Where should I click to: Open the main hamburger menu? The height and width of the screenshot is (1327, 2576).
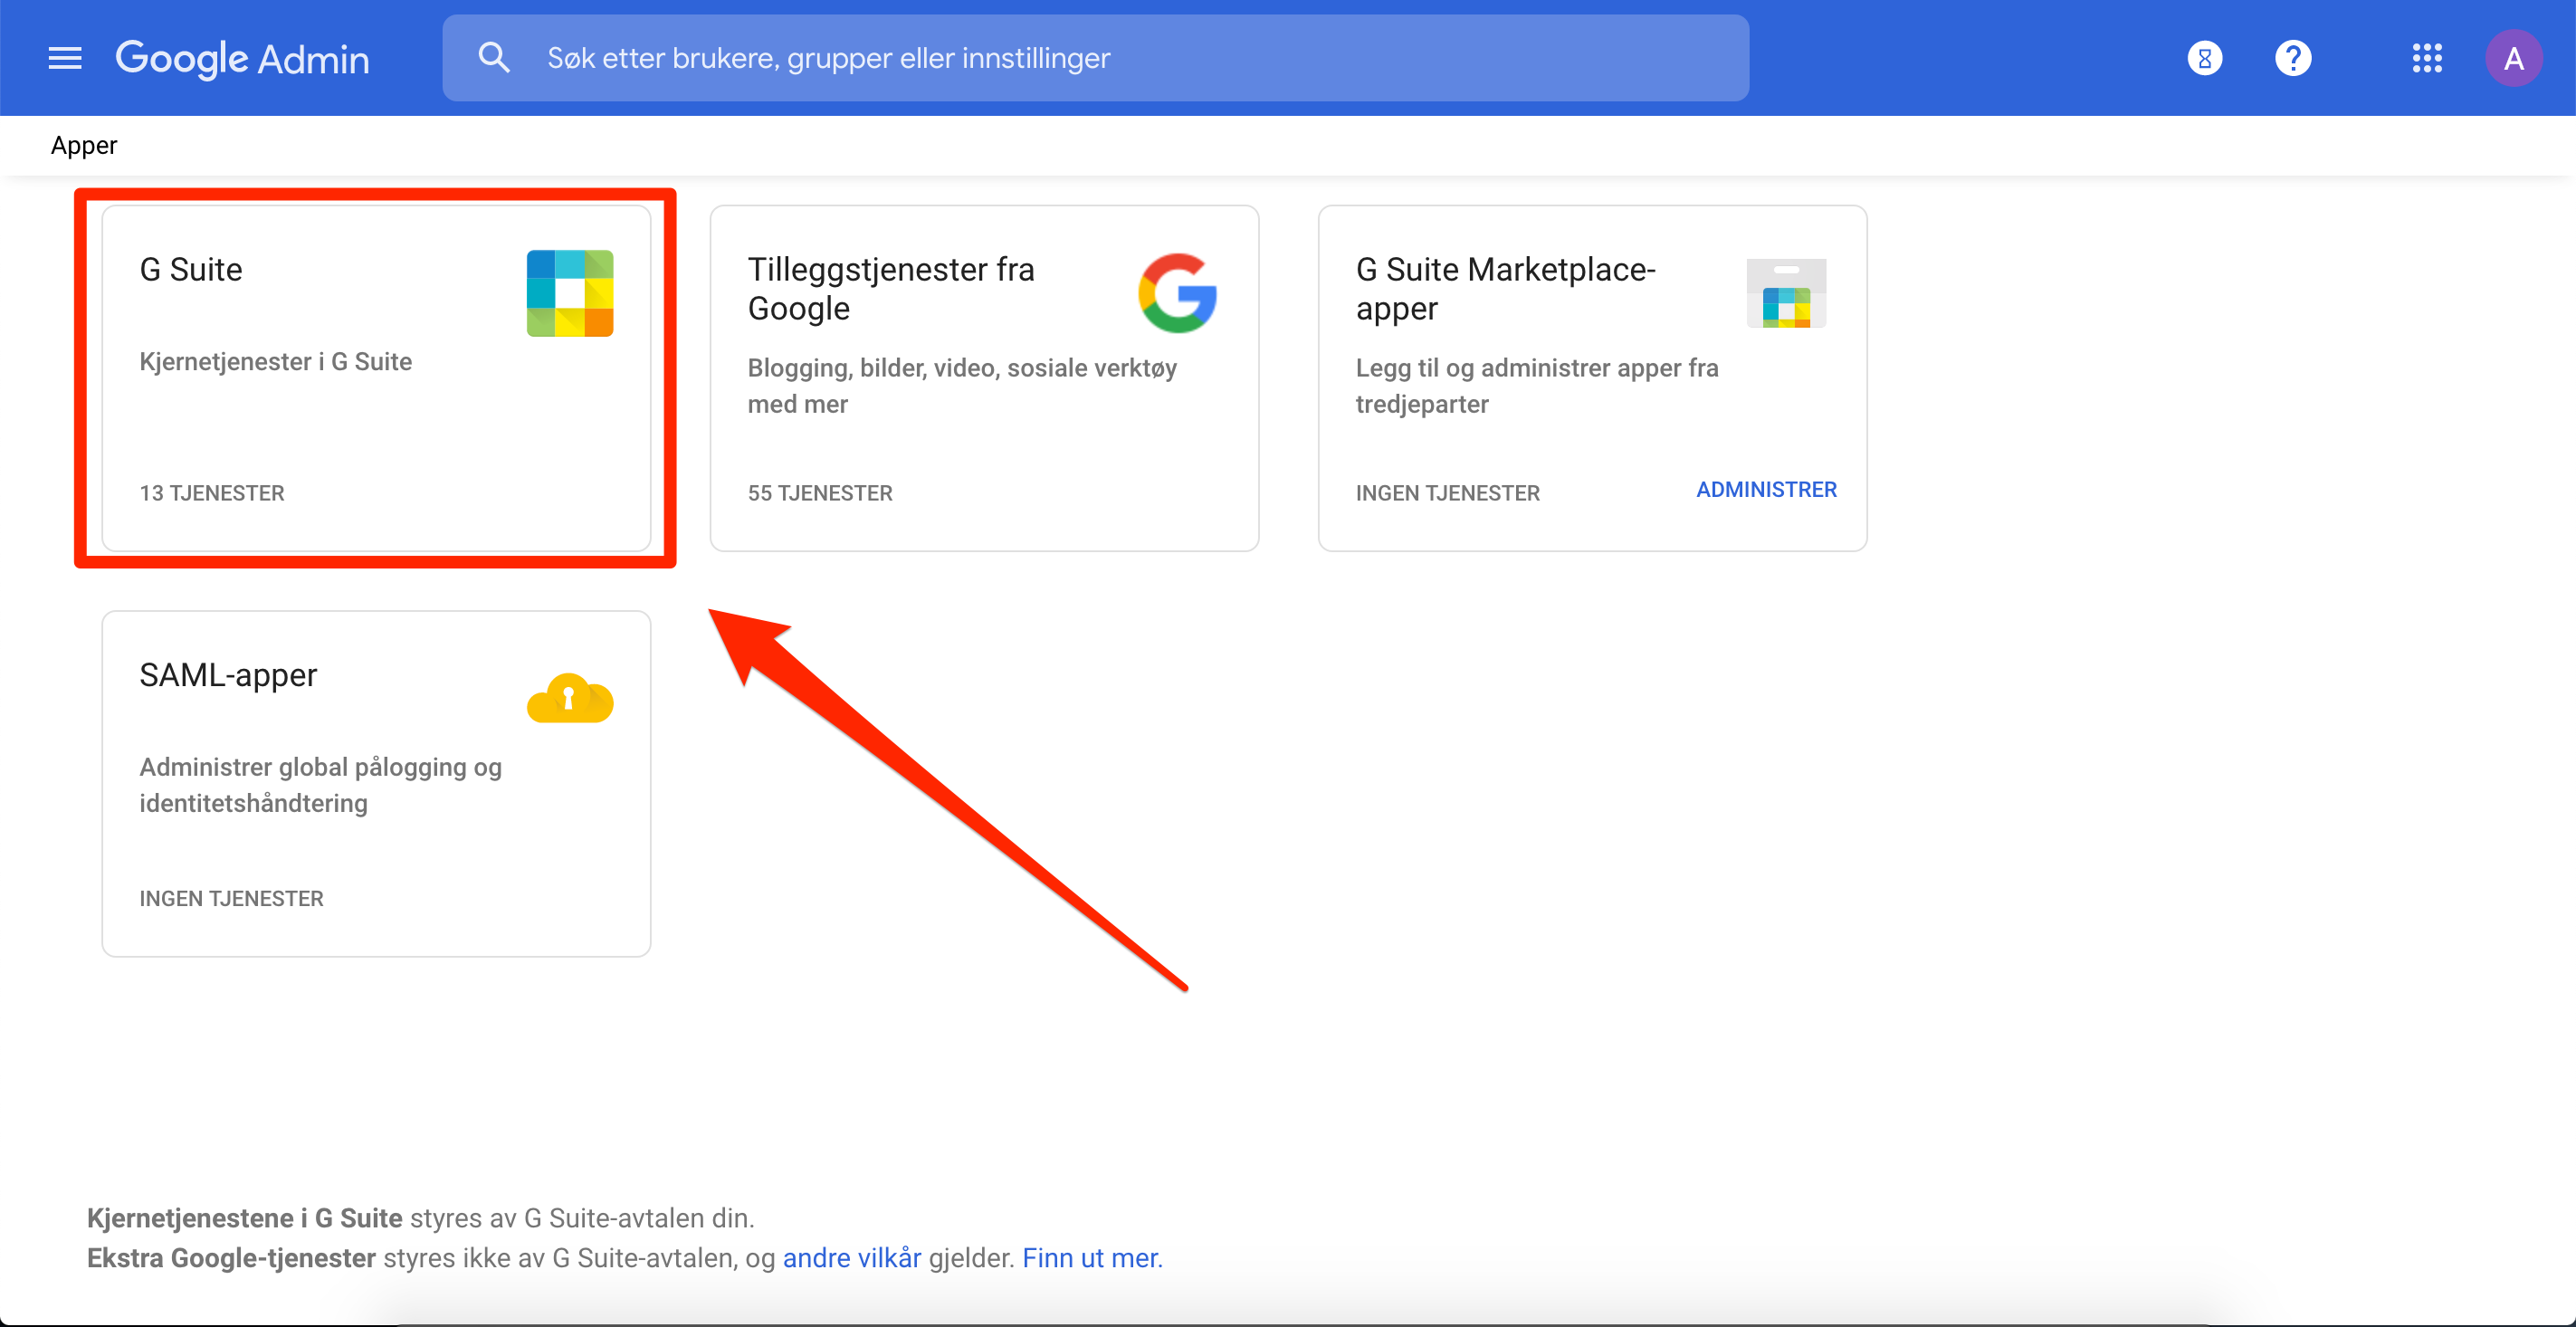click(65, 58)
